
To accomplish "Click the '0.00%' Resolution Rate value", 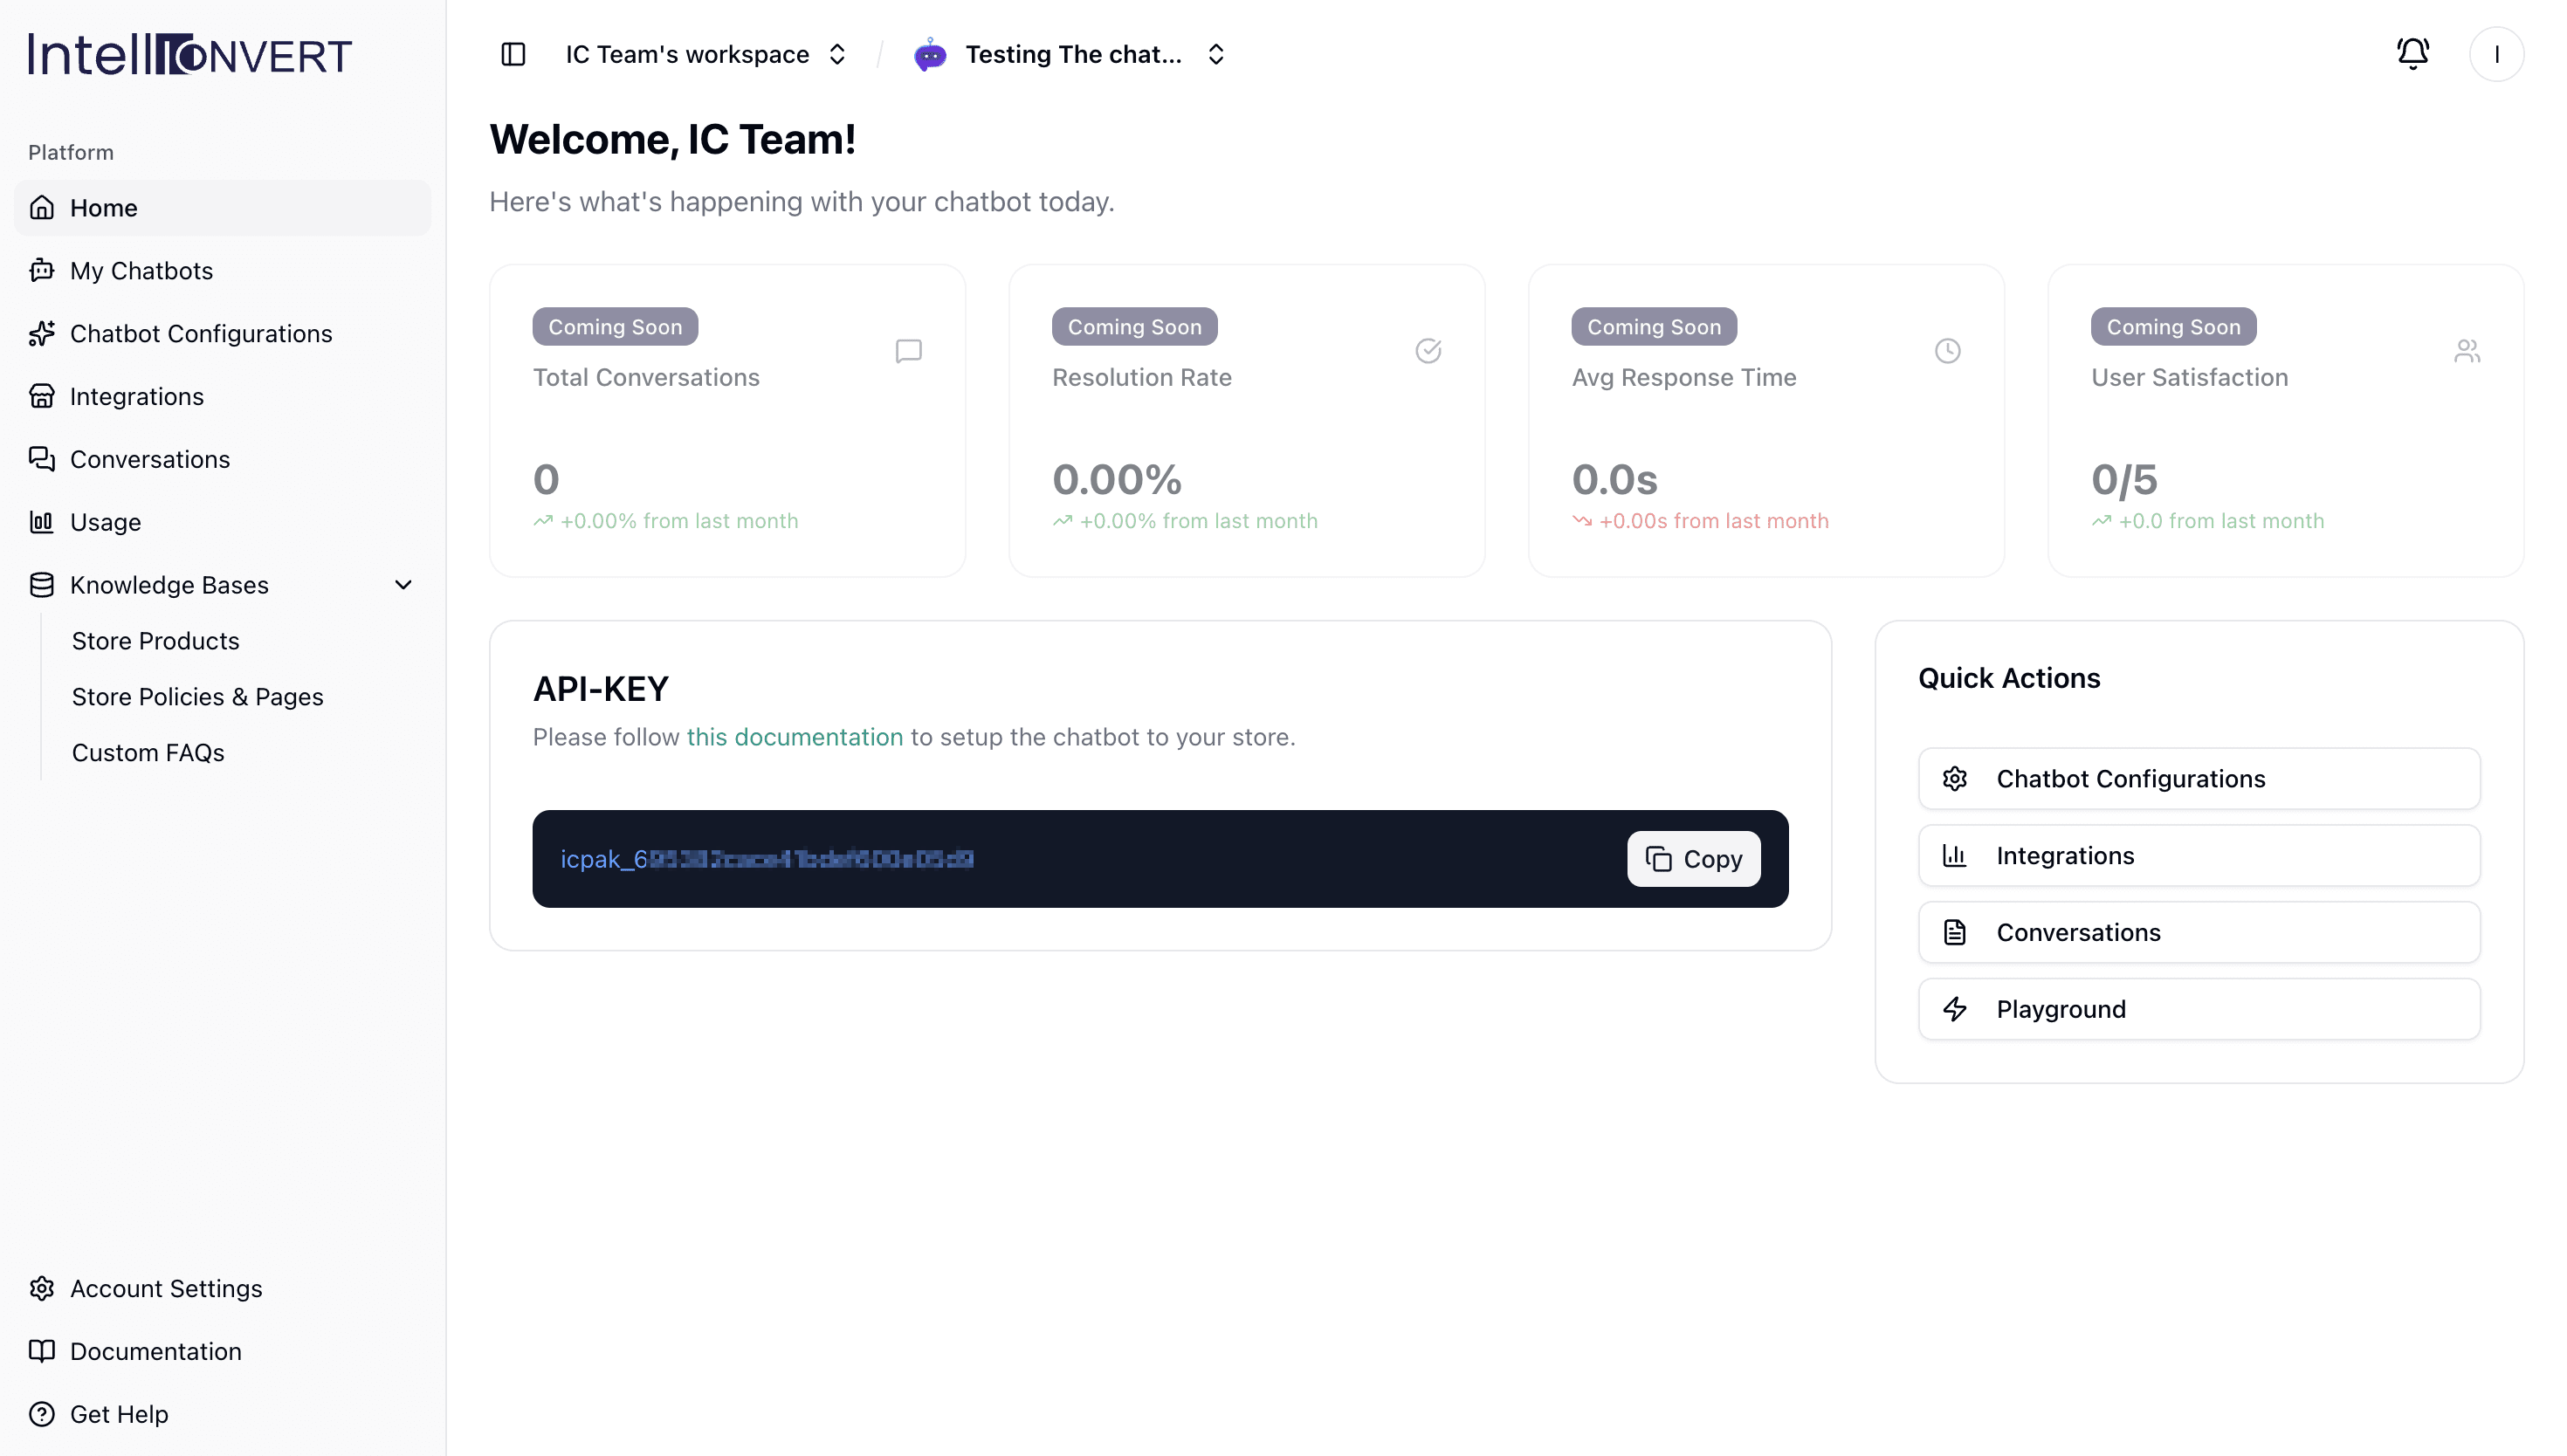I will point(1116,480).
